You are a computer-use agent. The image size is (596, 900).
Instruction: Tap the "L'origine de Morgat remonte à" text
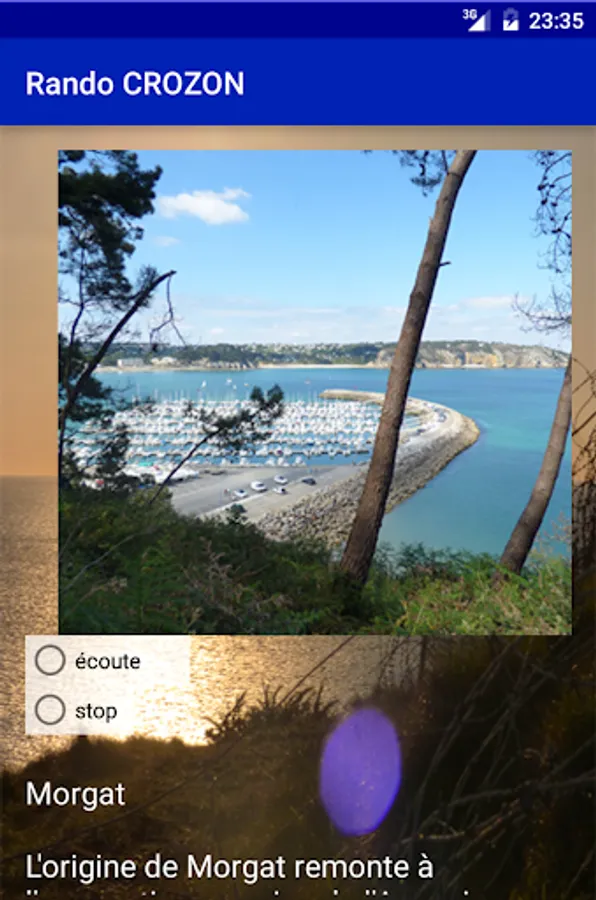[x=229, y=867]
